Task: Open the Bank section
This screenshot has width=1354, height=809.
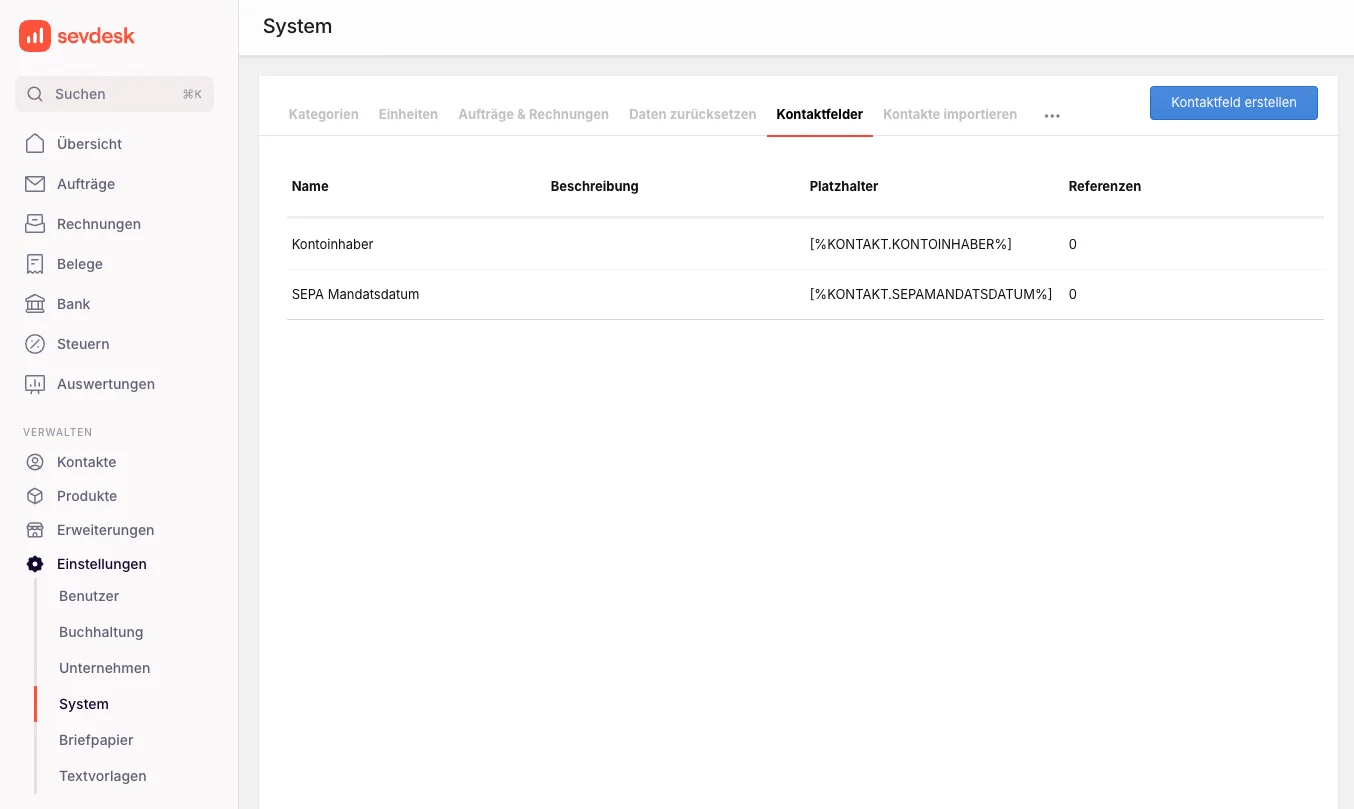Action: [x=74, y=304]
